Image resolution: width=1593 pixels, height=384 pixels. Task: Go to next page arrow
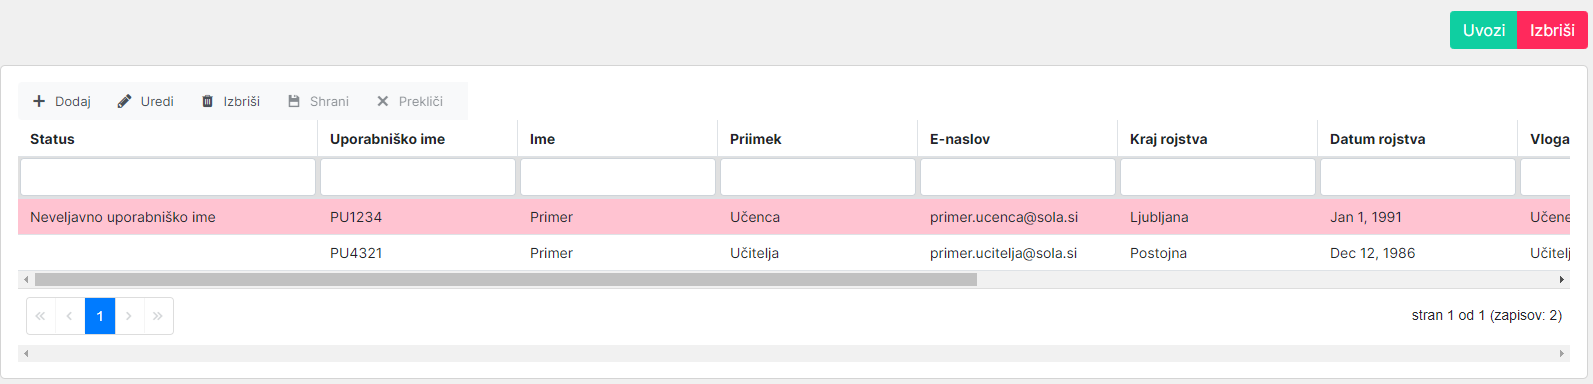129,316
